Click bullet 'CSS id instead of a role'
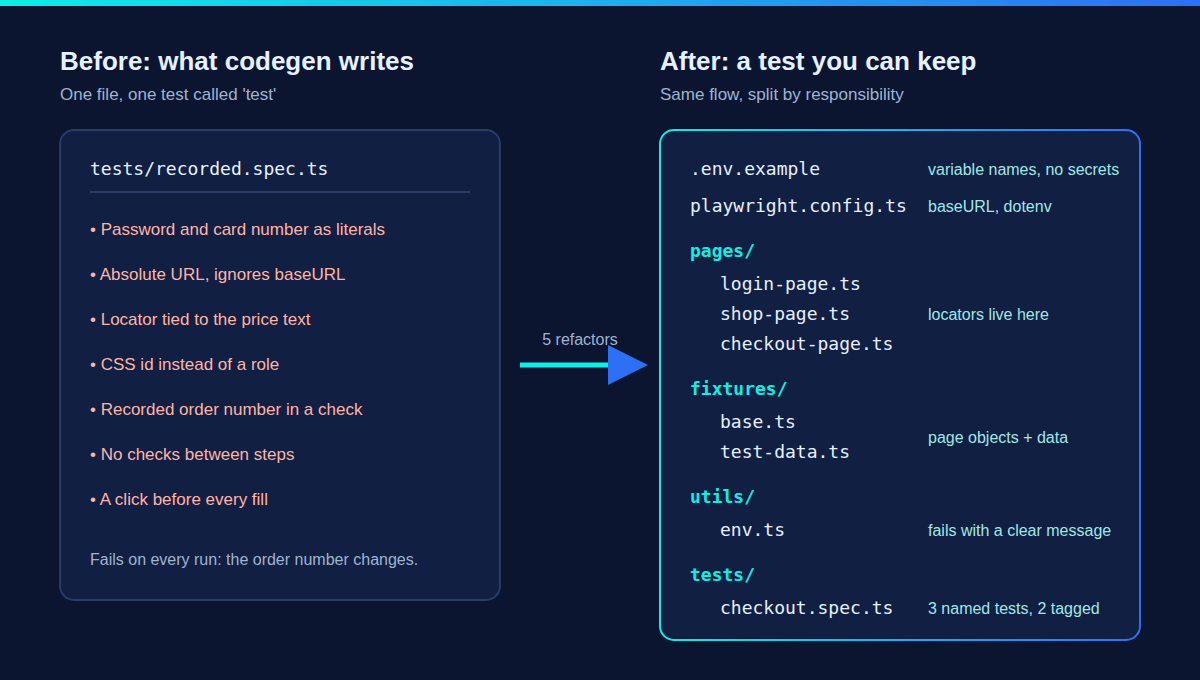Image resolution: width=1200 pixels, height=680 pixels. coord(184,364)
